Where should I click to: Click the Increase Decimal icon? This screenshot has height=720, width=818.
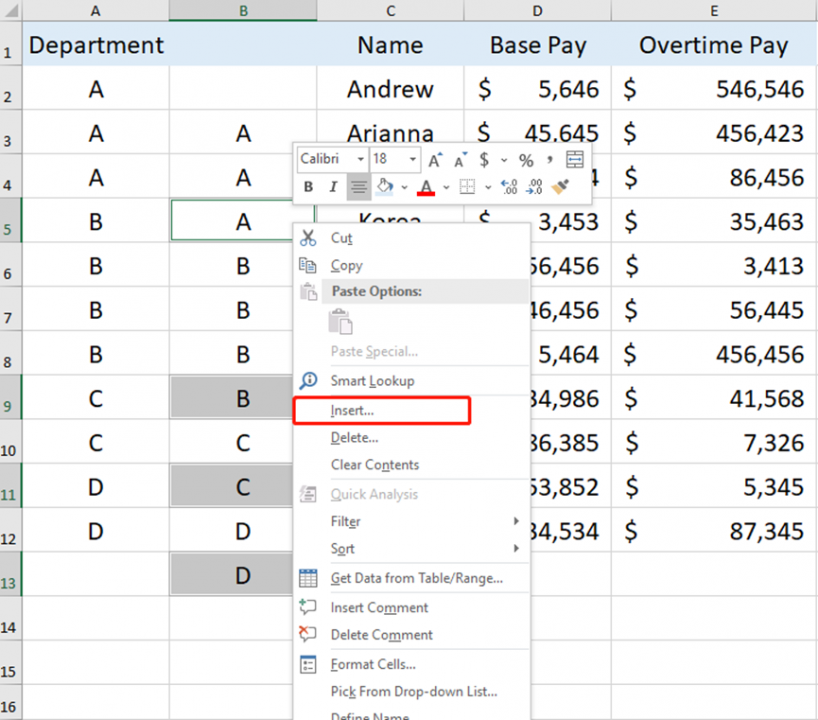pos(509,187)
